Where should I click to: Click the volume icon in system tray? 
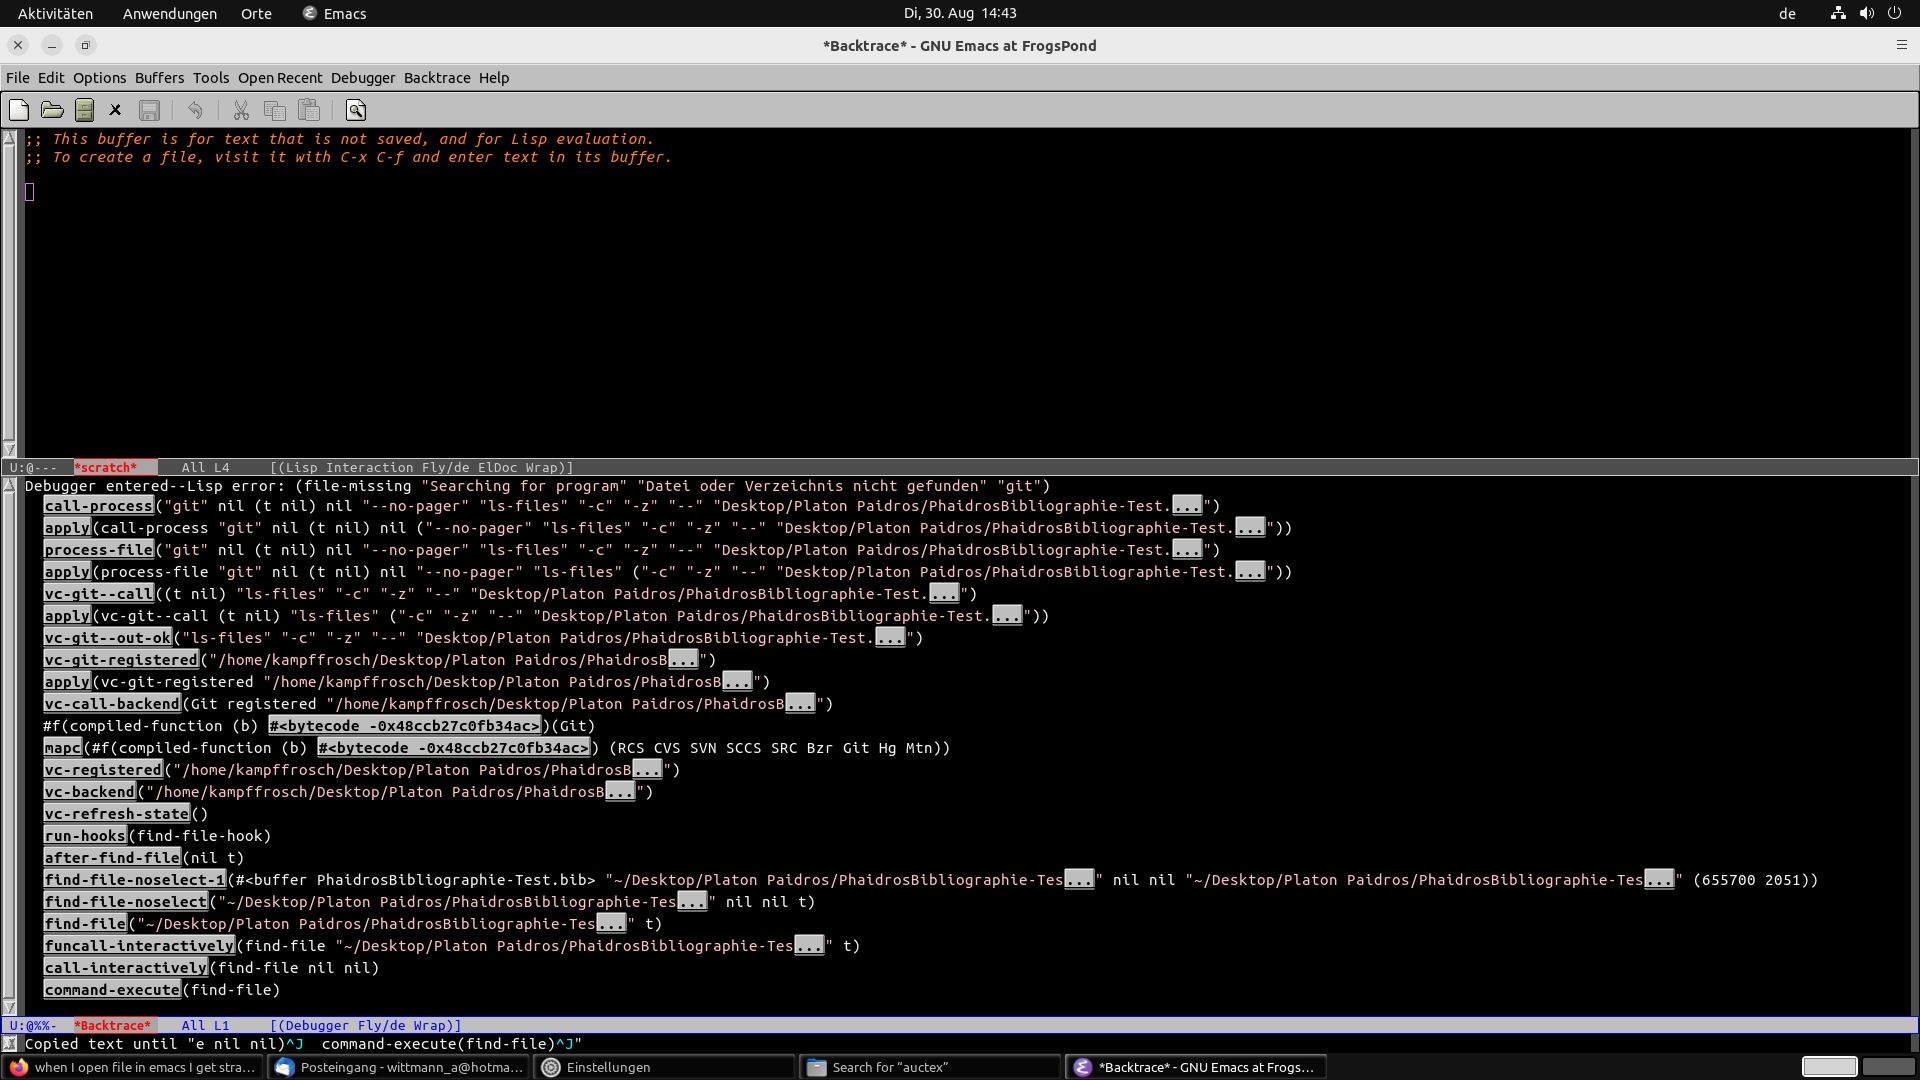click(1866, 13)
